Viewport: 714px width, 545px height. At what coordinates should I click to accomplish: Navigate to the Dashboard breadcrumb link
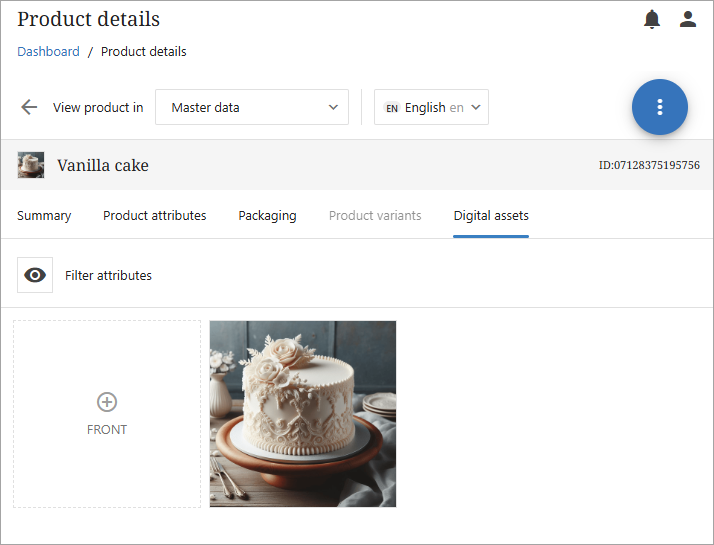[48, 51]
